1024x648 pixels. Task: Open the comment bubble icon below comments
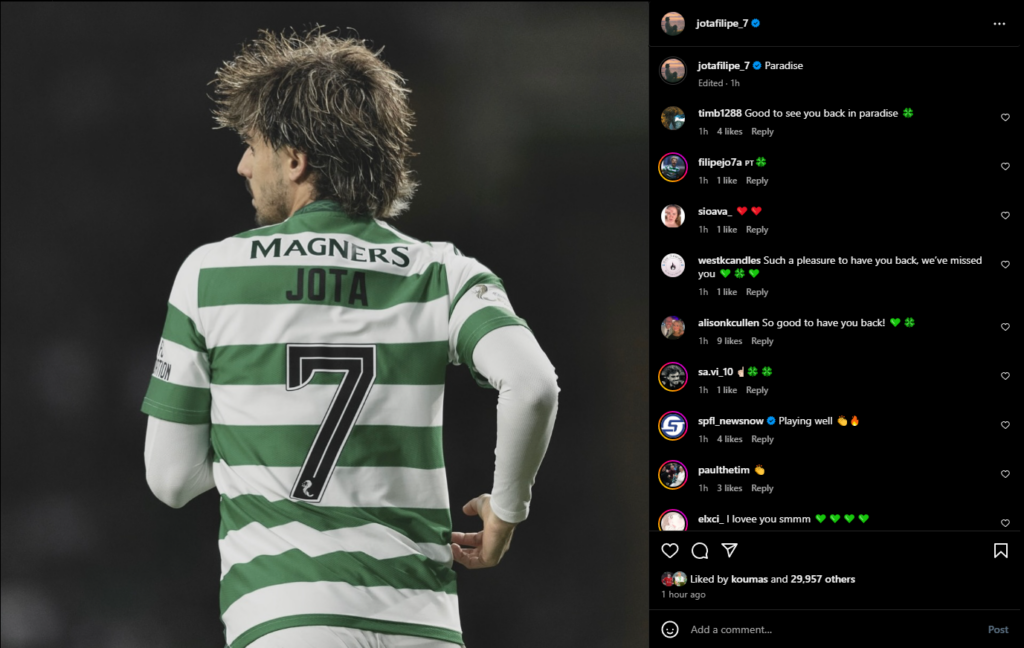[x=699, y=551]
